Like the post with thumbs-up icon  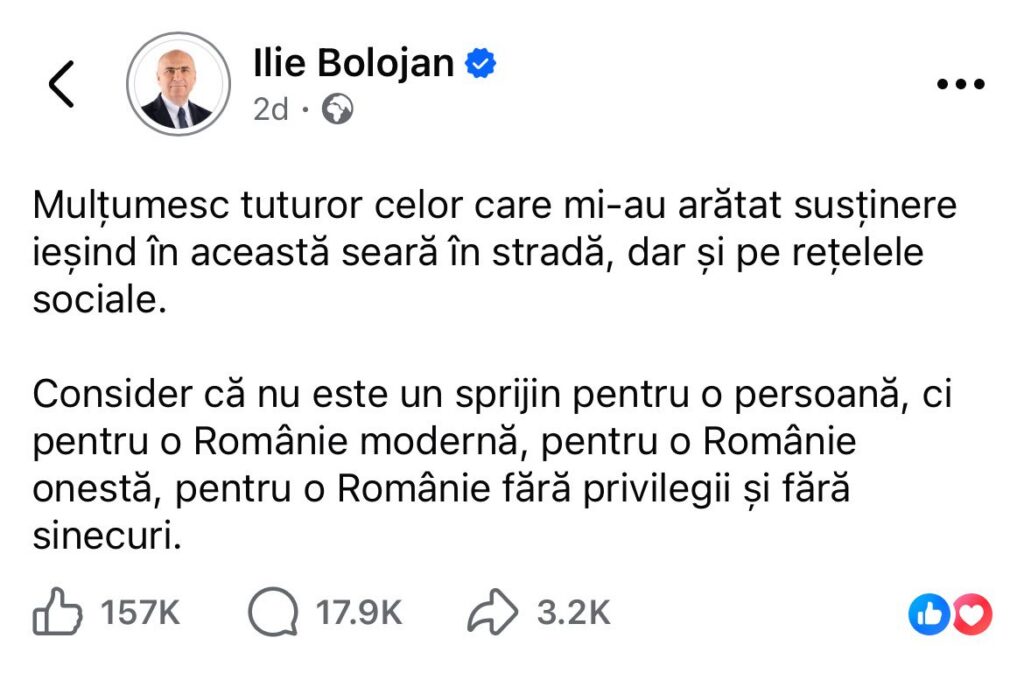57,612
